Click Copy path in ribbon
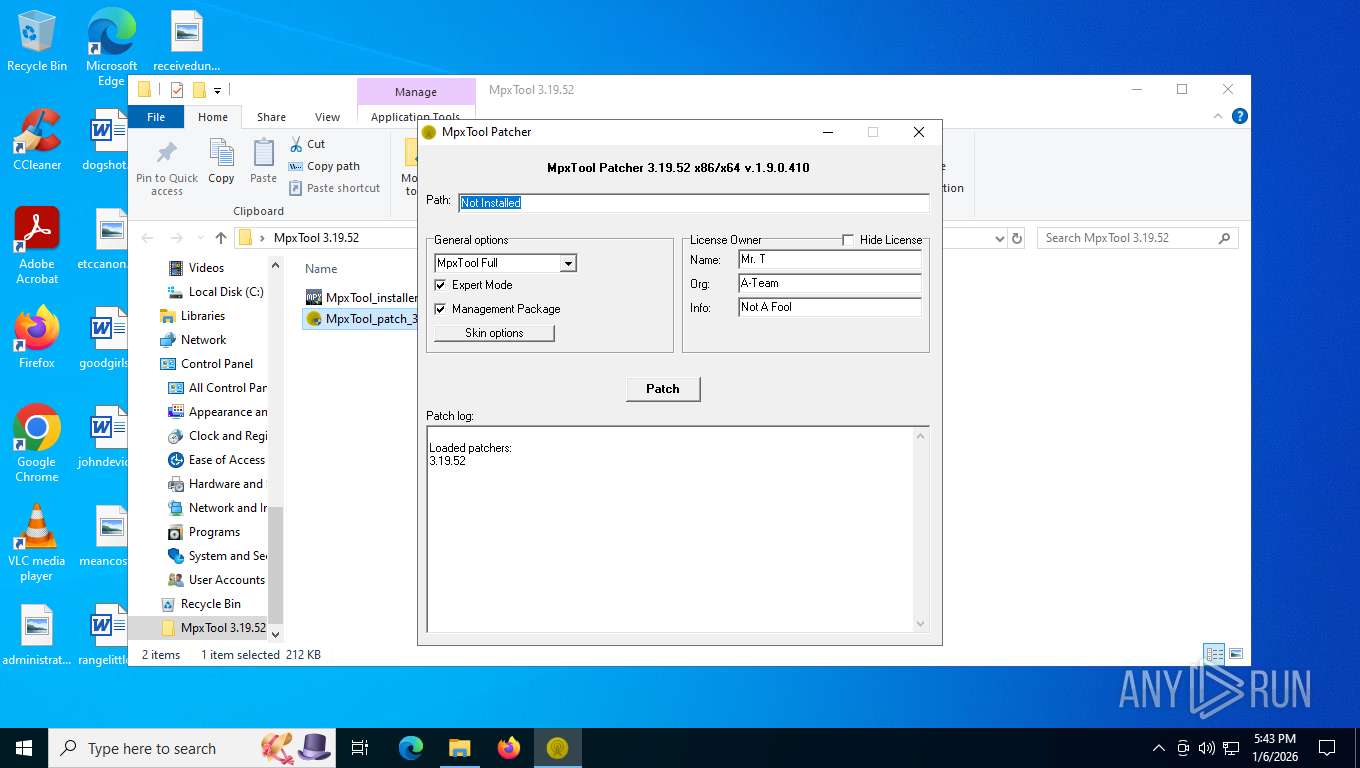1360x768 pixels. tap(324, 166)
